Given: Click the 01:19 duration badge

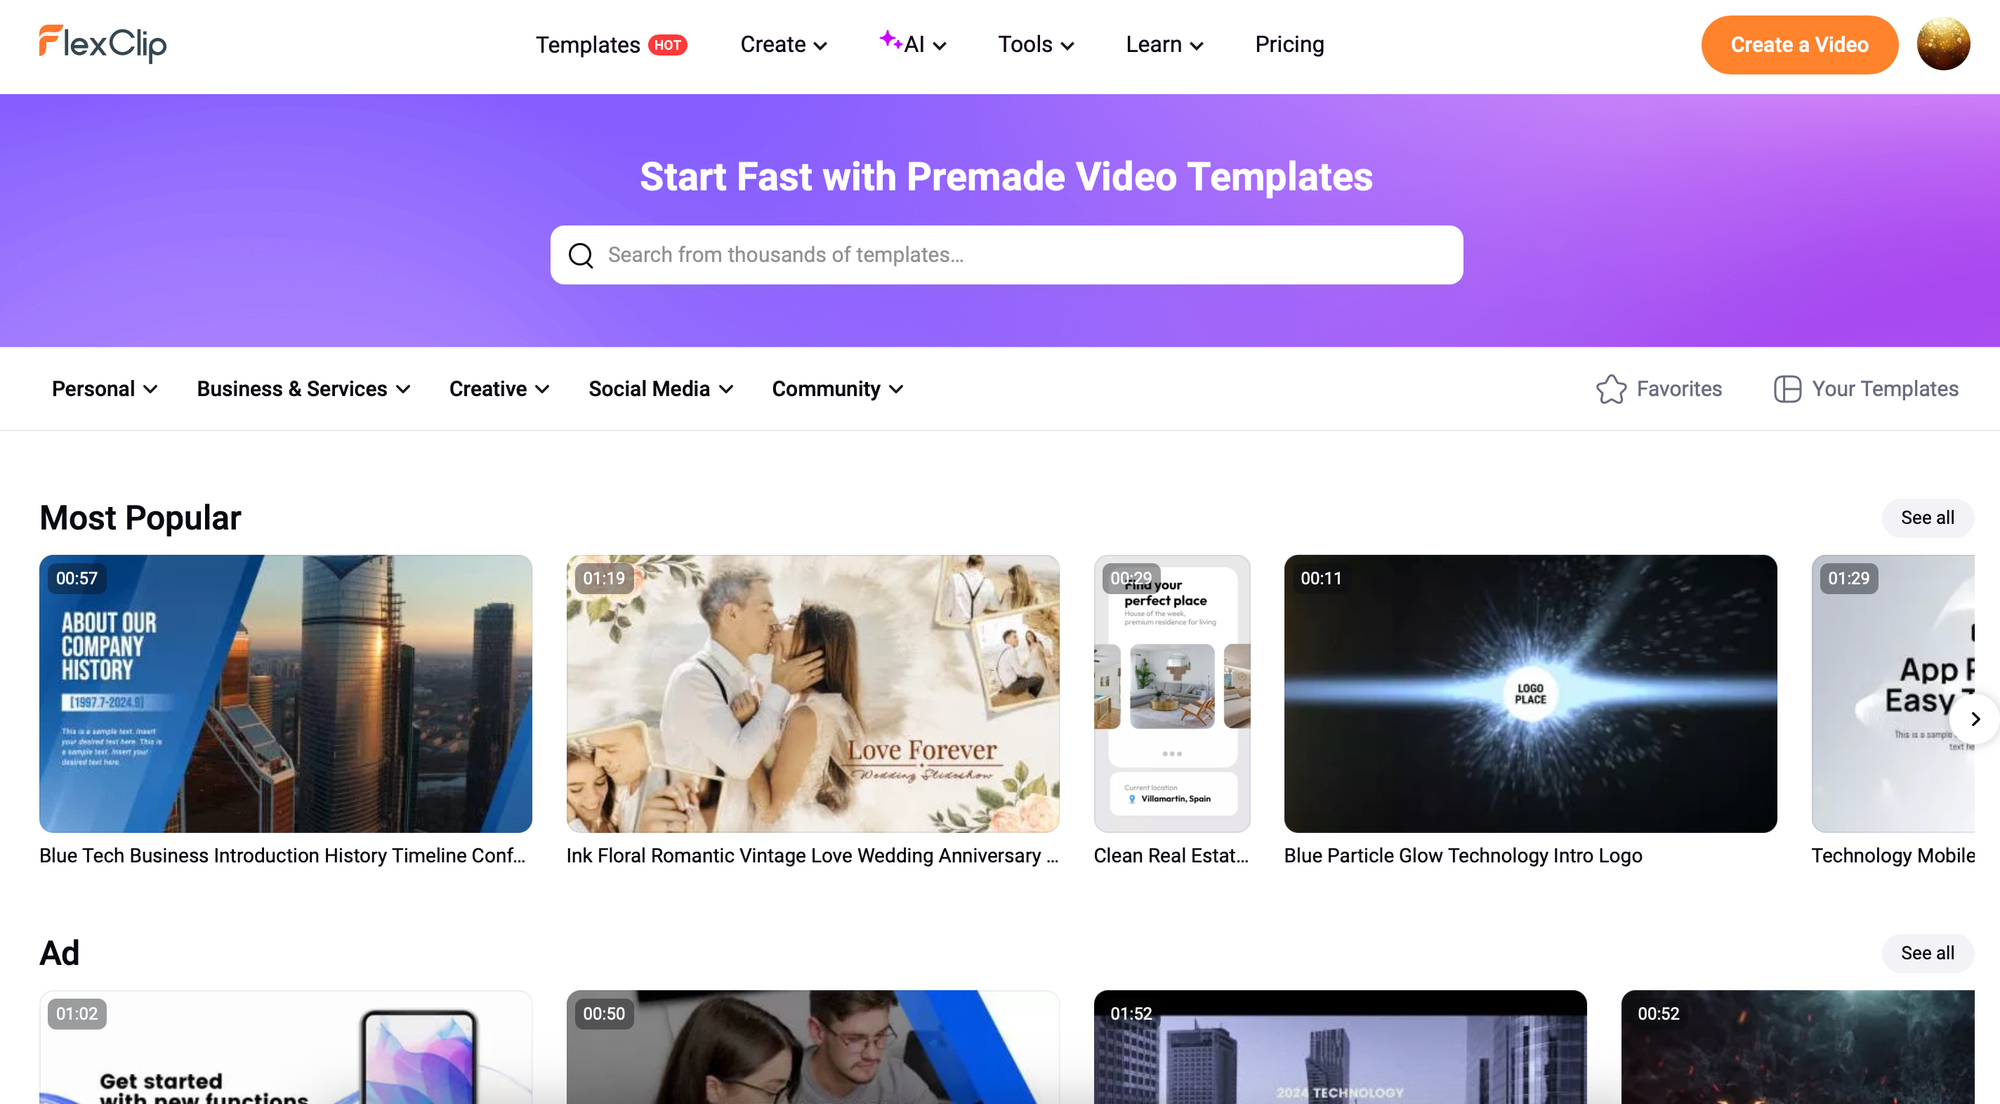Looking at the screenshot, I should click(604, 579).
